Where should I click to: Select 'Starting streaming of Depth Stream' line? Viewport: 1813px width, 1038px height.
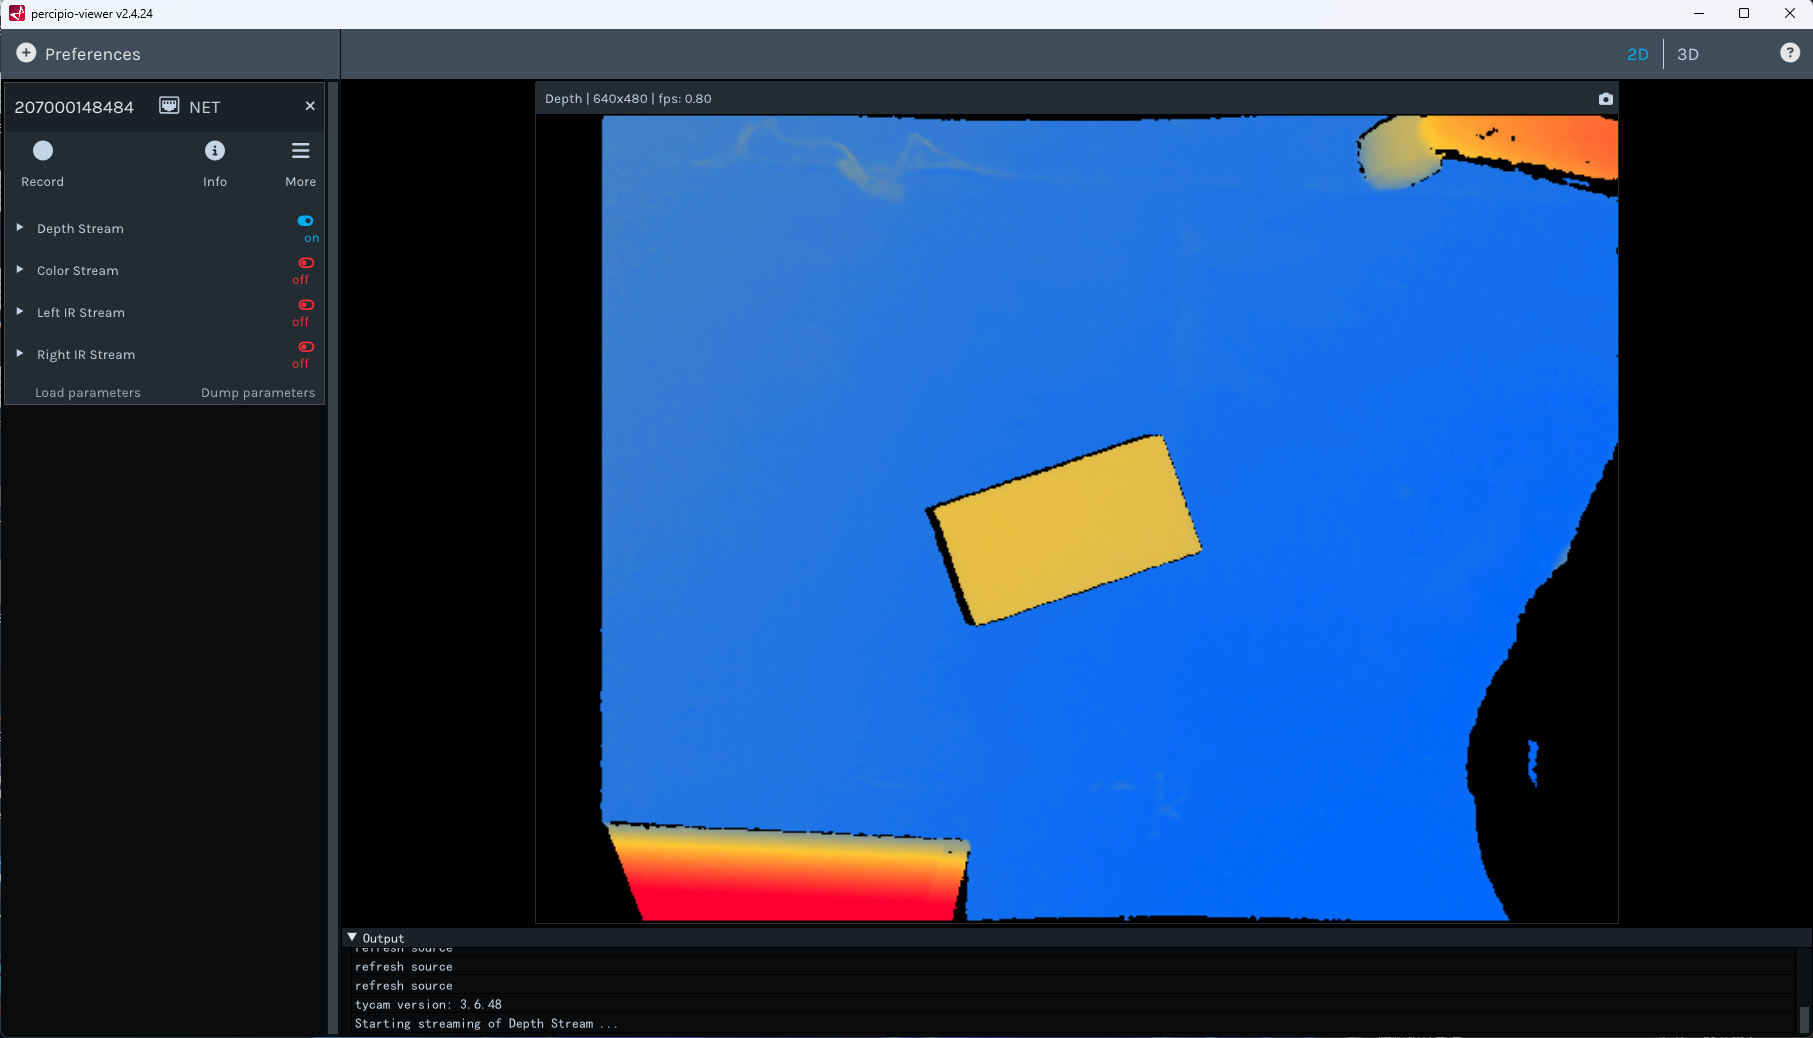pyautogui.click(x=486, y=1024)
